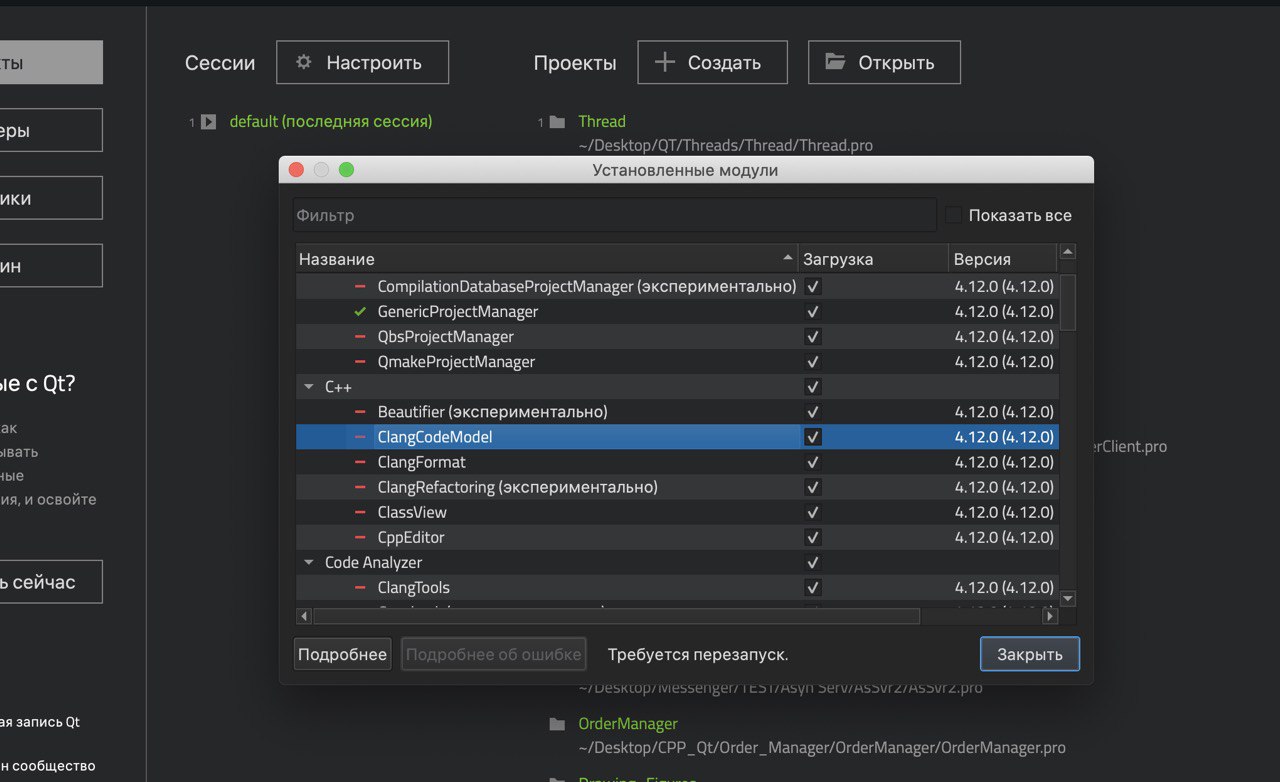Click the Подробнее button
1280x782 pixels.
(342, 654)
